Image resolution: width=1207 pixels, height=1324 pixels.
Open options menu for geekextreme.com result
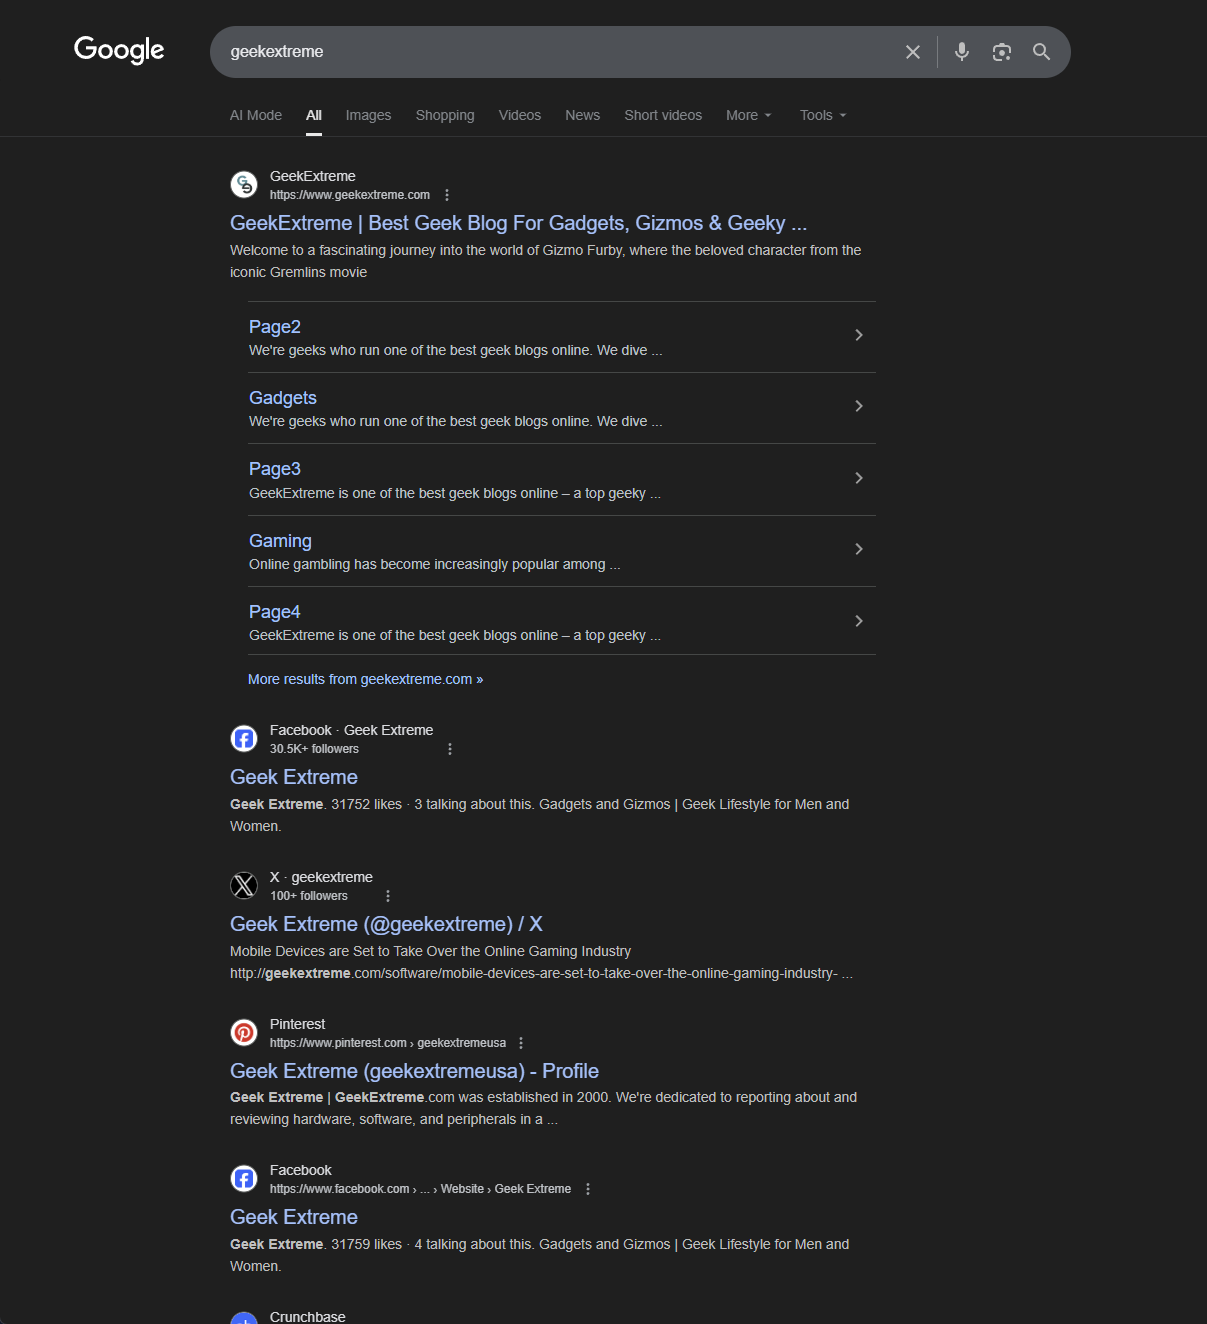click(x=447, y=195)
